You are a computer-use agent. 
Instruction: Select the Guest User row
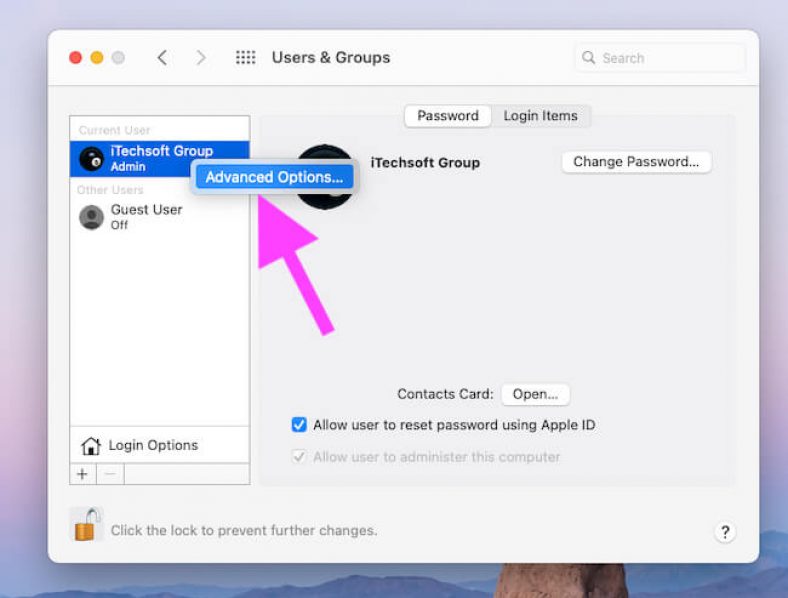[160, 217]
